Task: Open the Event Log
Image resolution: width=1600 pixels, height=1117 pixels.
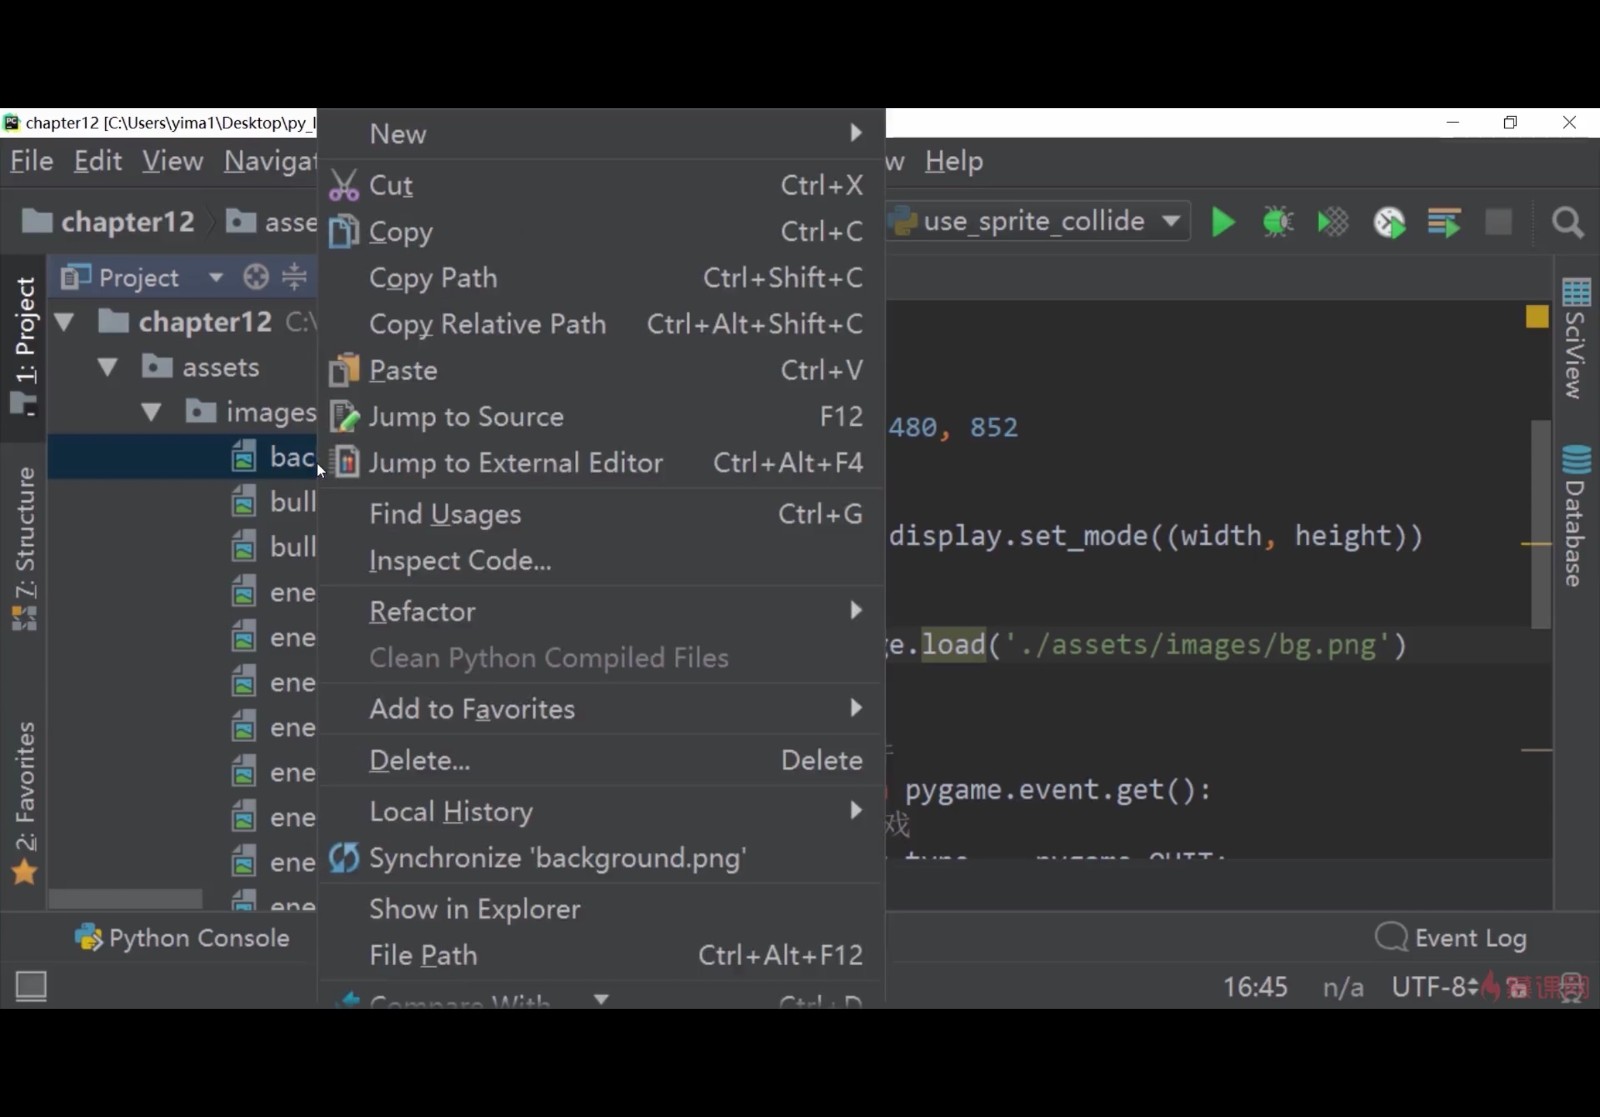Action: click(x=1451, y=938)
